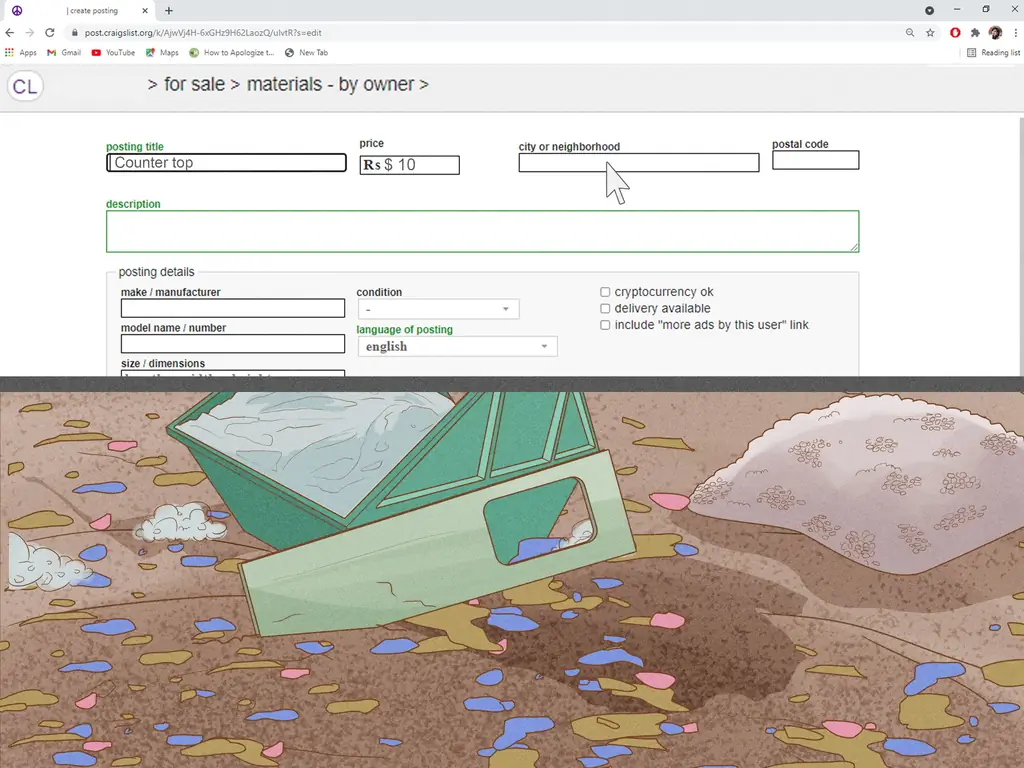
Task: Click the lock site info icon
Action: (x=74, y=33)
